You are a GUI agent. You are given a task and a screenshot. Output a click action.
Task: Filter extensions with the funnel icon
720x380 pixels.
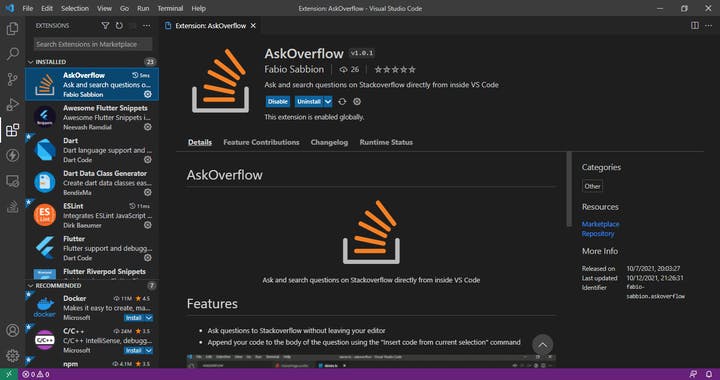(105, 26)
